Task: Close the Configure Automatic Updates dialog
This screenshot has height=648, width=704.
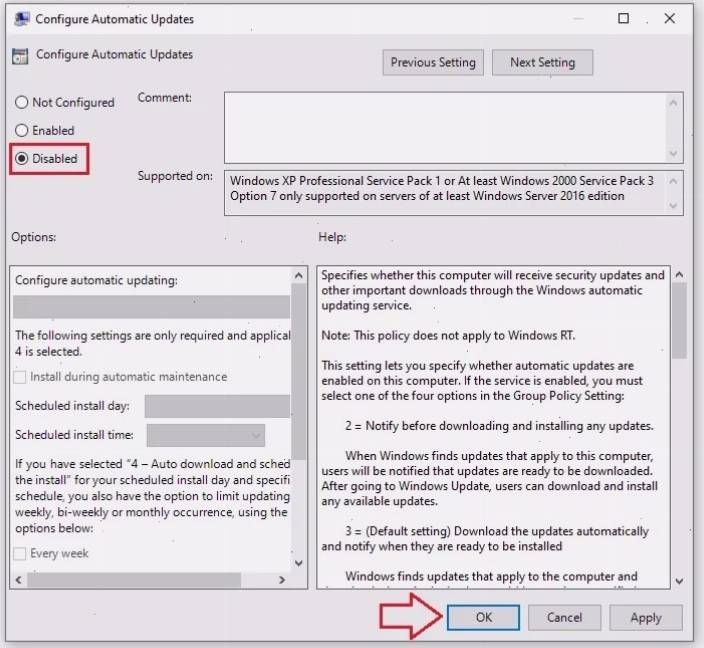Action: (x=669, y=18)
